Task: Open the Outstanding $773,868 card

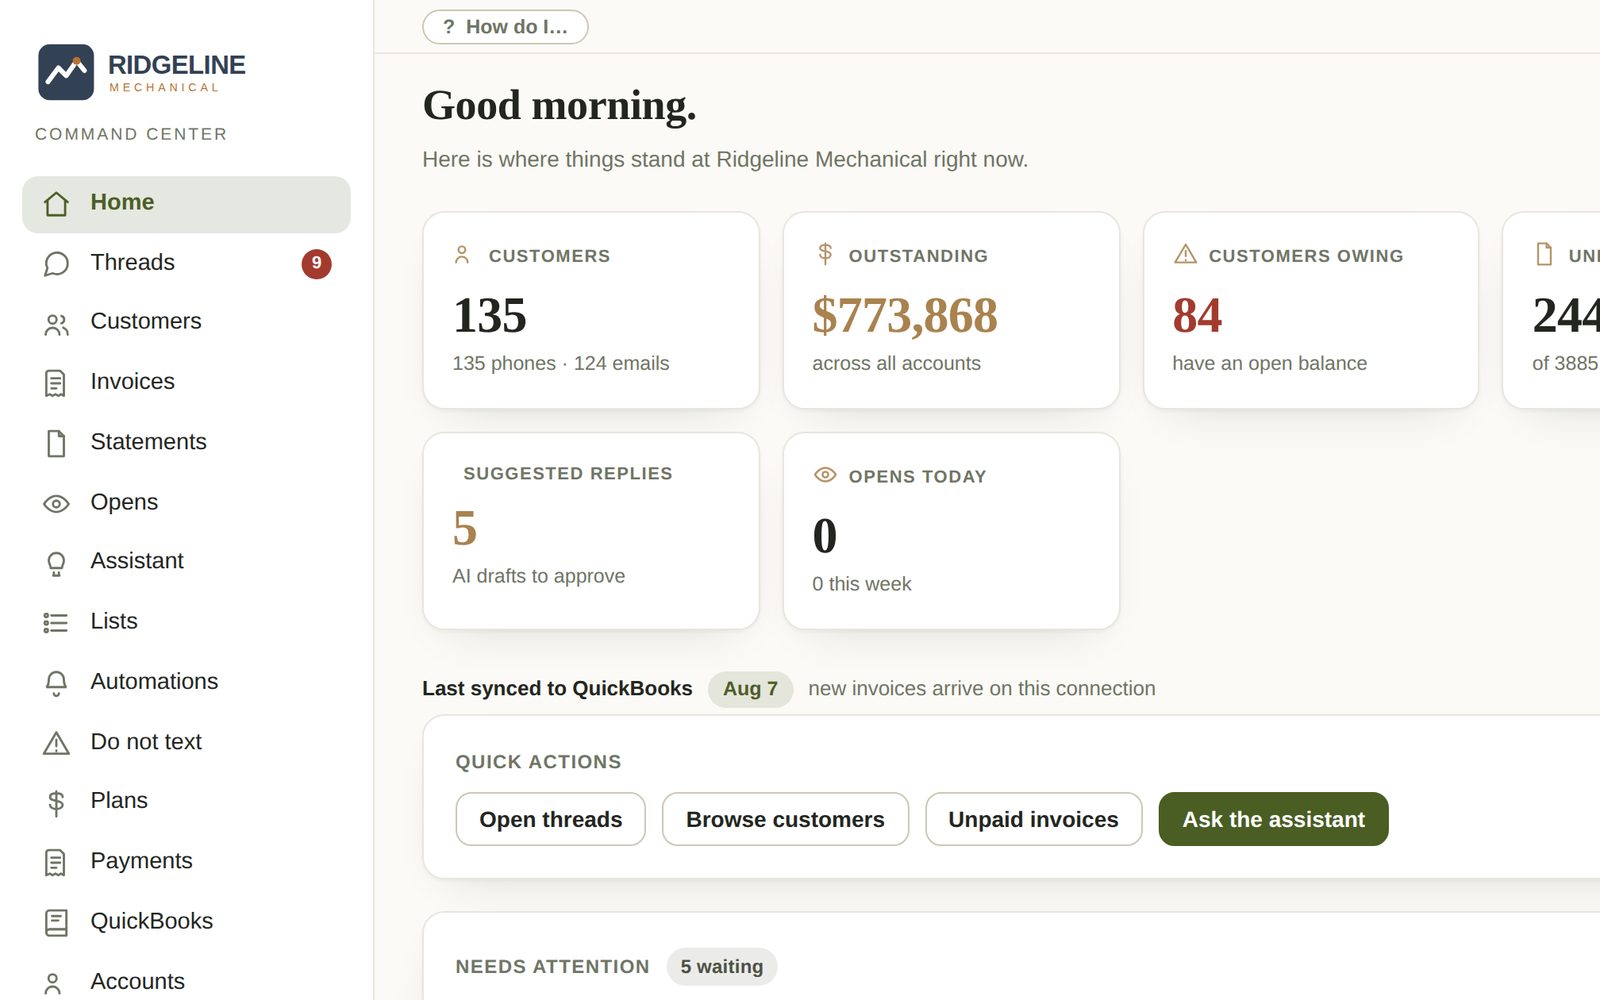Action: (951, 310)
